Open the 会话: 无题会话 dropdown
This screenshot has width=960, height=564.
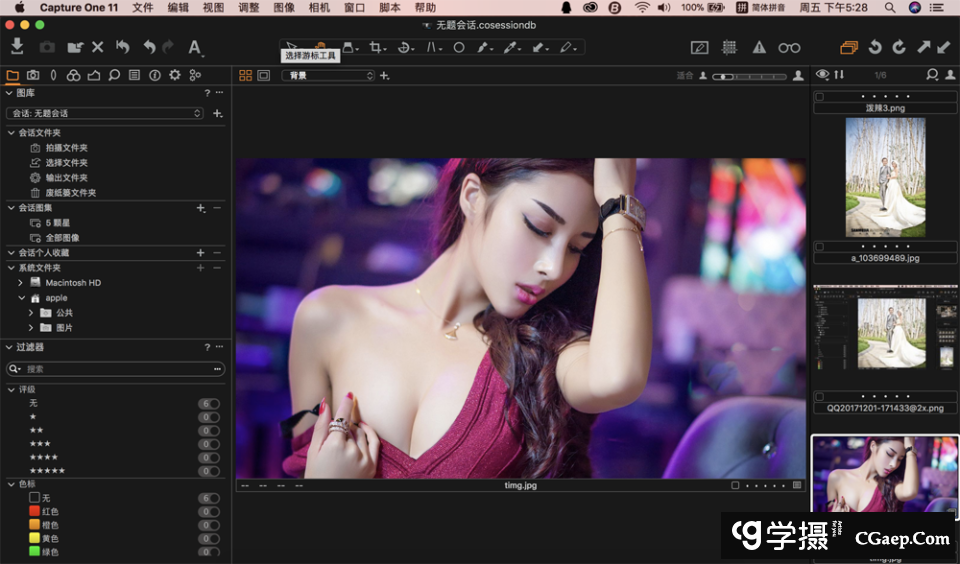pos(105,113)
